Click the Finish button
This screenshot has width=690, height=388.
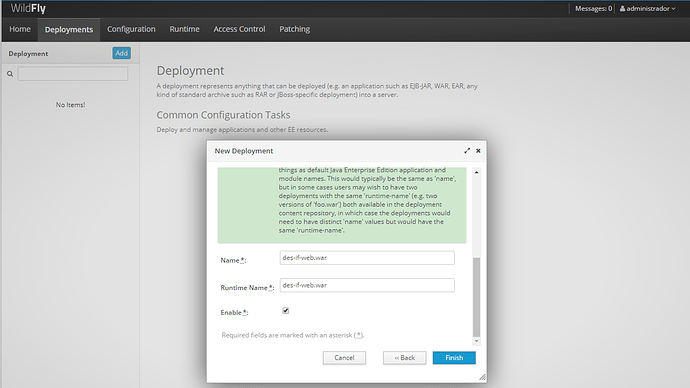(454, 358)
